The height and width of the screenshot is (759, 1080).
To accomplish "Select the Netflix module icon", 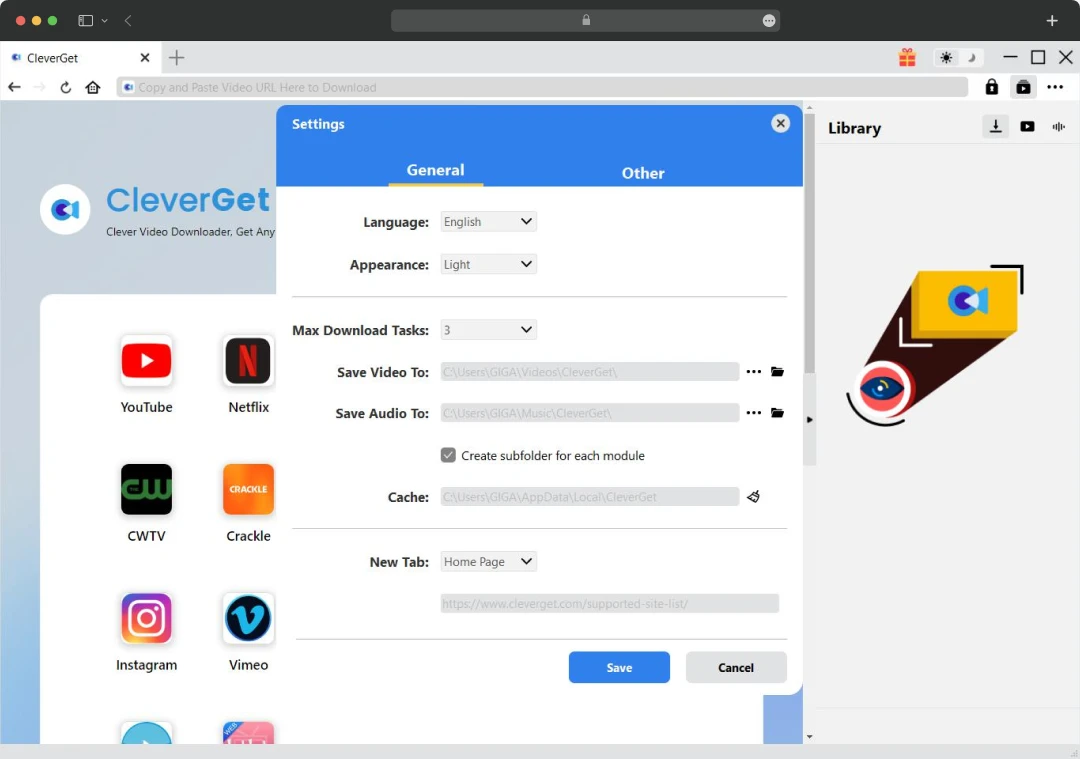I will click(247, 361).
